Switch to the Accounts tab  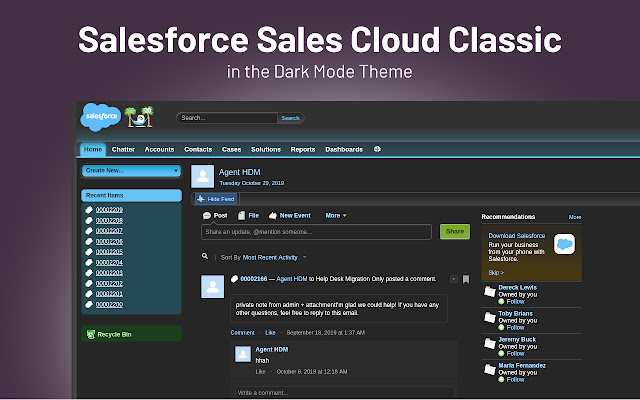[x=159, y=149]
